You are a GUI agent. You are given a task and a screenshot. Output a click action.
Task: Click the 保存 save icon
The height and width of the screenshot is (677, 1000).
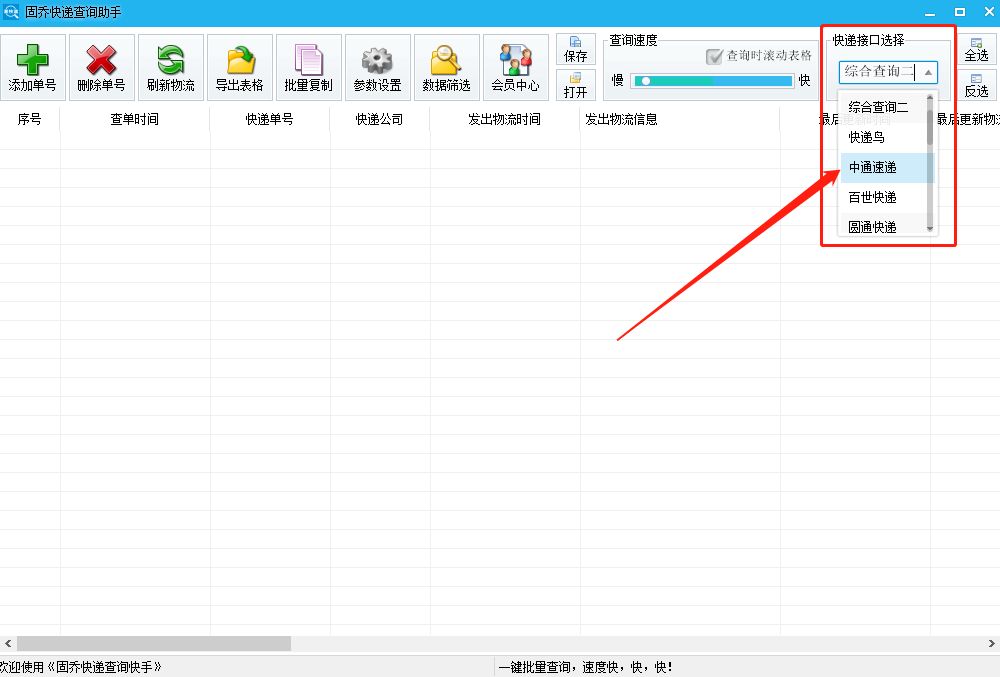coord(575,48)
